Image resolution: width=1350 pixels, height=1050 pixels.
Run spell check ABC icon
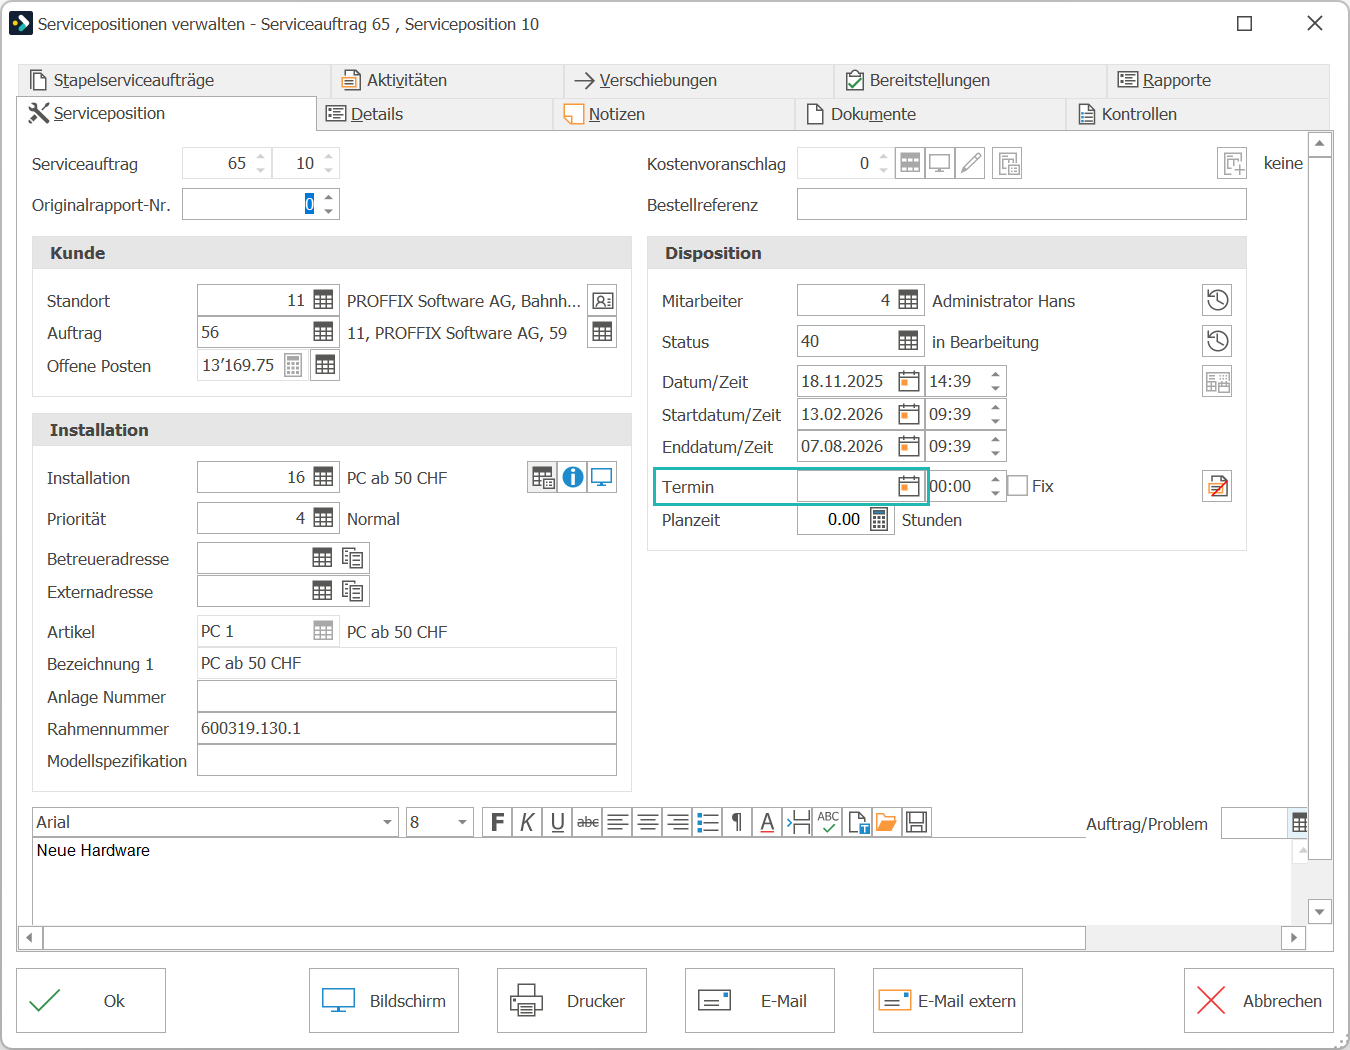click(x=828, y=823)
